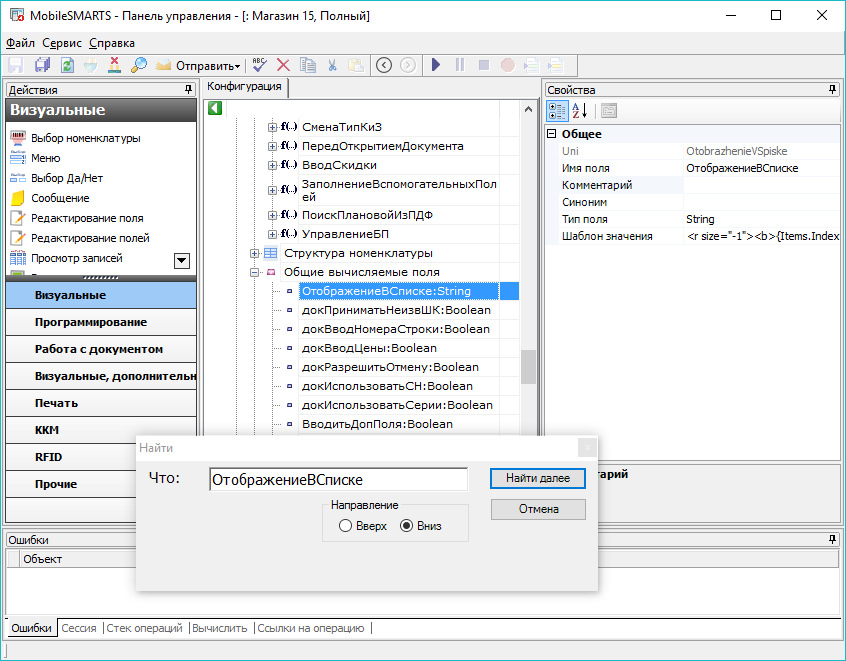Click the refresh configuration icon with green arrows
The height and width of the screenshot is (661, 846).
(67, 65)
